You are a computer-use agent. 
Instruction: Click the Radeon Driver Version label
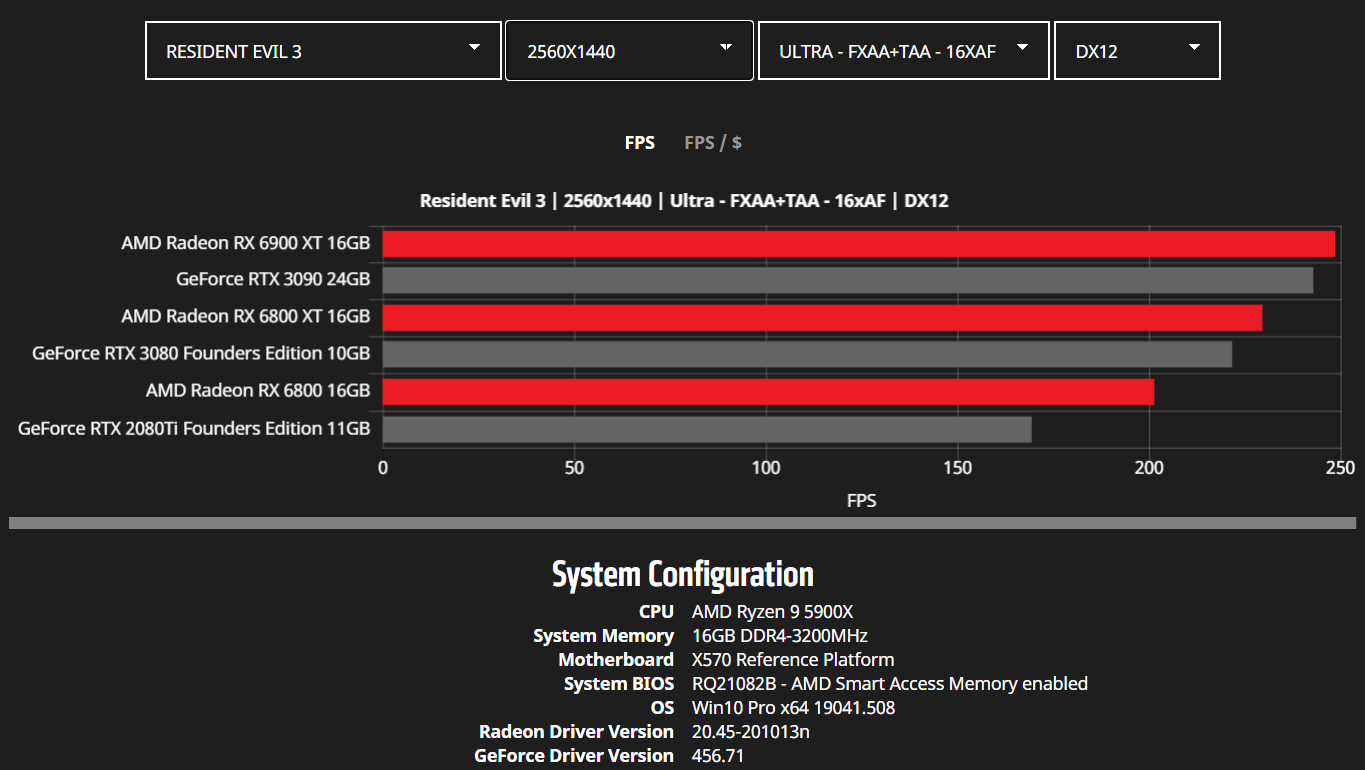pos(577,732)
